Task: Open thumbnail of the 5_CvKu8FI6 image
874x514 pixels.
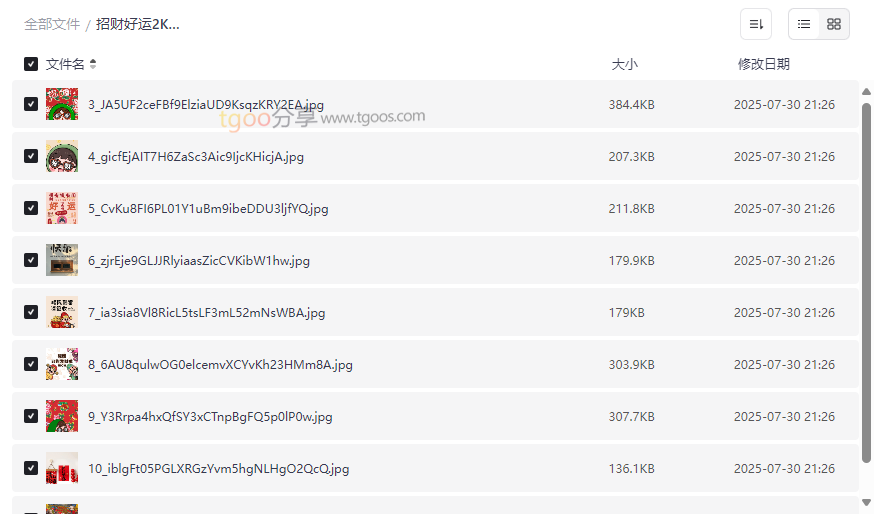Action: 62,208
